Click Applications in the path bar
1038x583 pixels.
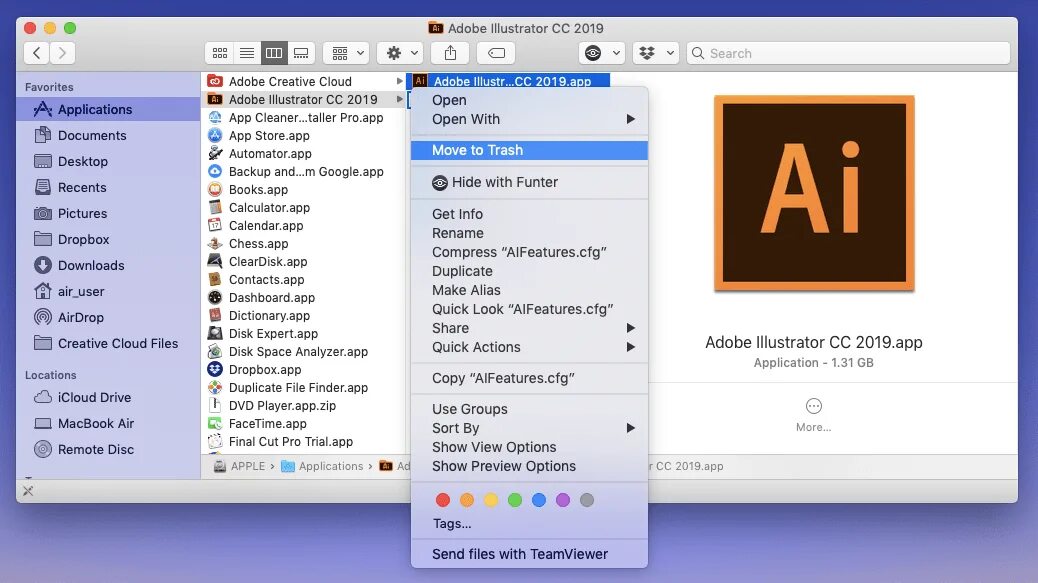click(322, 467)
